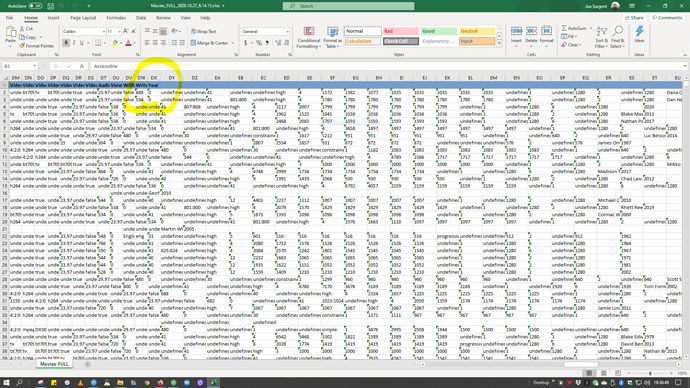Apply the Good cell style
Image resolution: width=690 pixels, height=388 pixels.
[x=438, y=31]
